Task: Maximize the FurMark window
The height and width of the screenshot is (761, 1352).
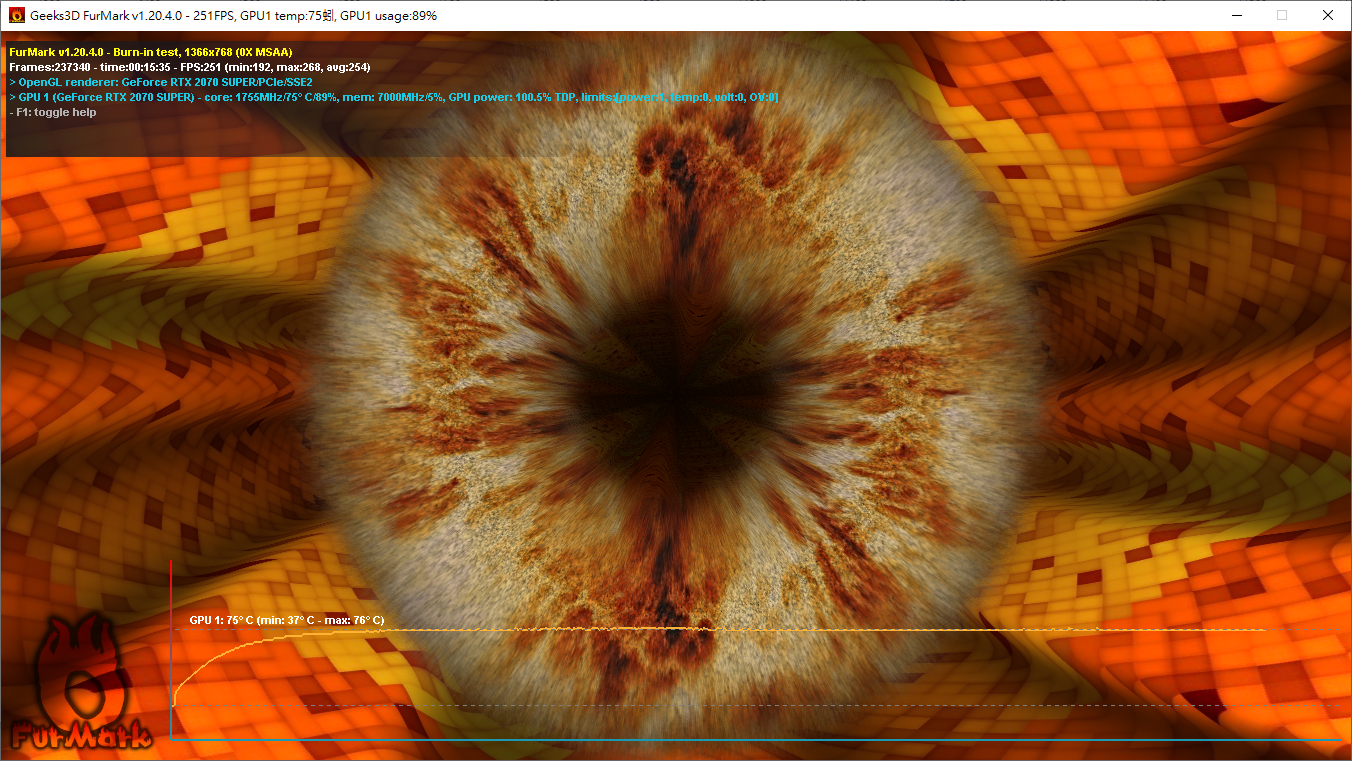Action: (1282, 16)
